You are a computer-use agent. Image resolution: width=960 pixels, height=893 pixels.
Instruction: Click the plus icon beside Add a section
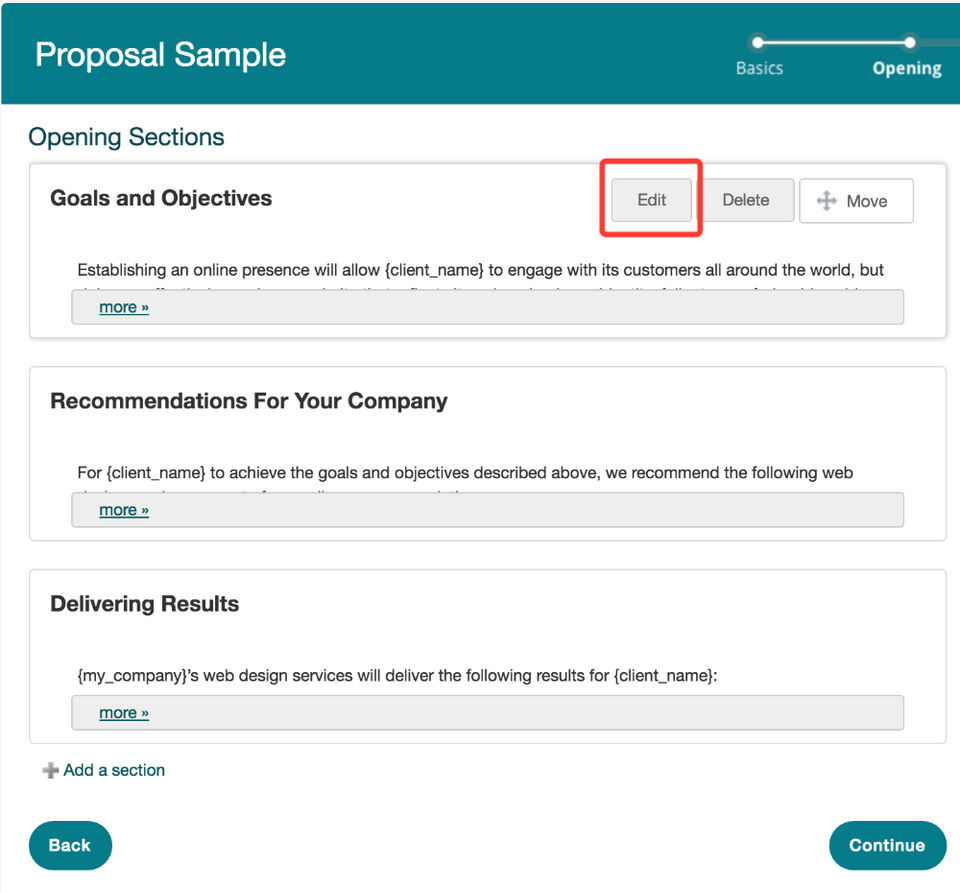click(50, 771)
